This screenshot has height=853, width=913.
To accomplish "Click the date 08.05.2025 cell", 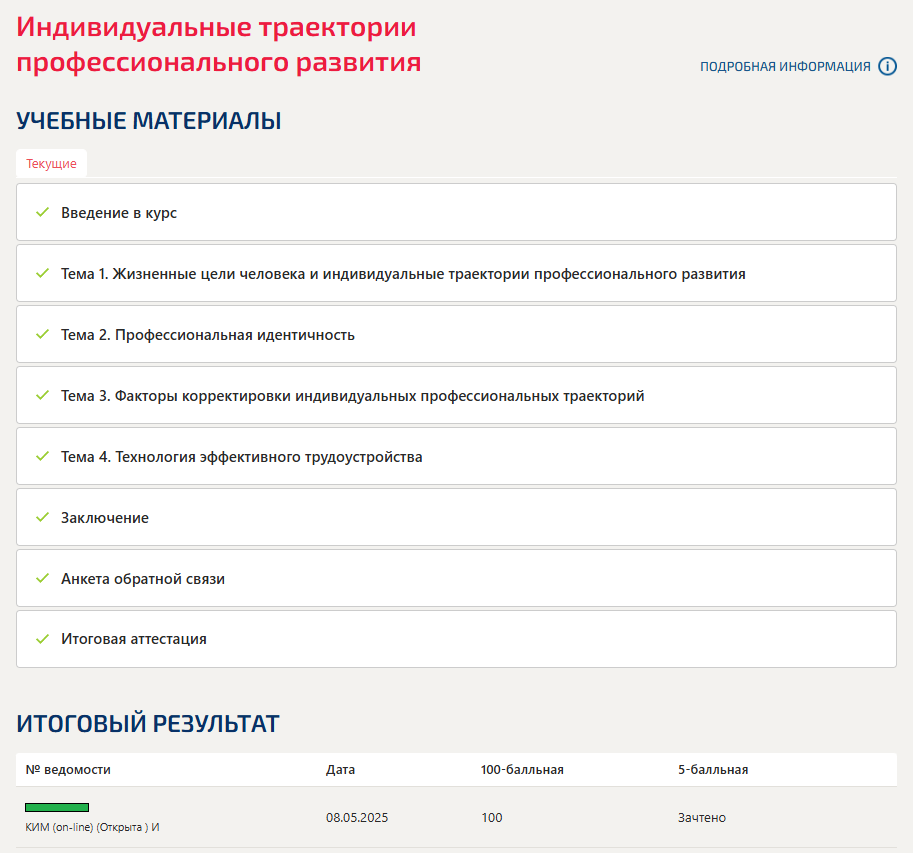I will click(357, 817).
